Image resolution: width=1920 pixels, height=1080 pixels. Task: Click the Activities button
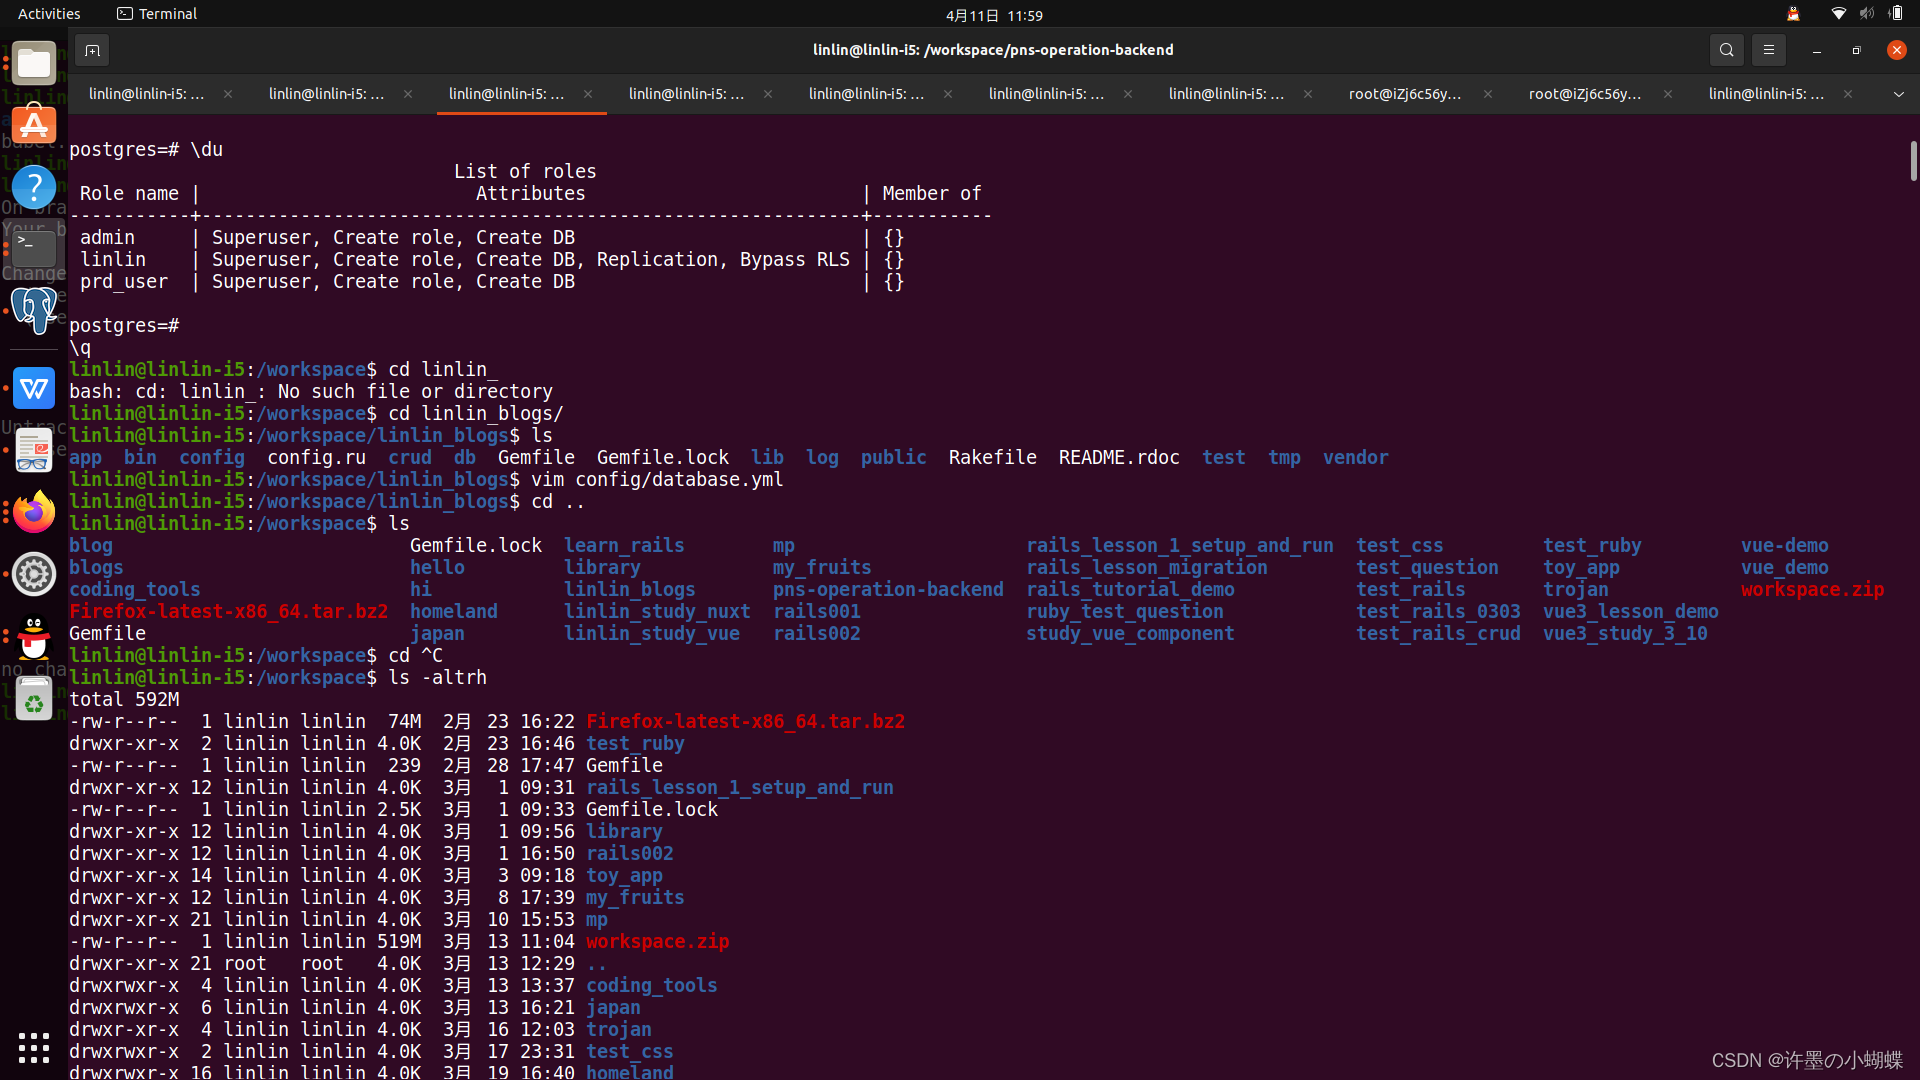(49, 14)
